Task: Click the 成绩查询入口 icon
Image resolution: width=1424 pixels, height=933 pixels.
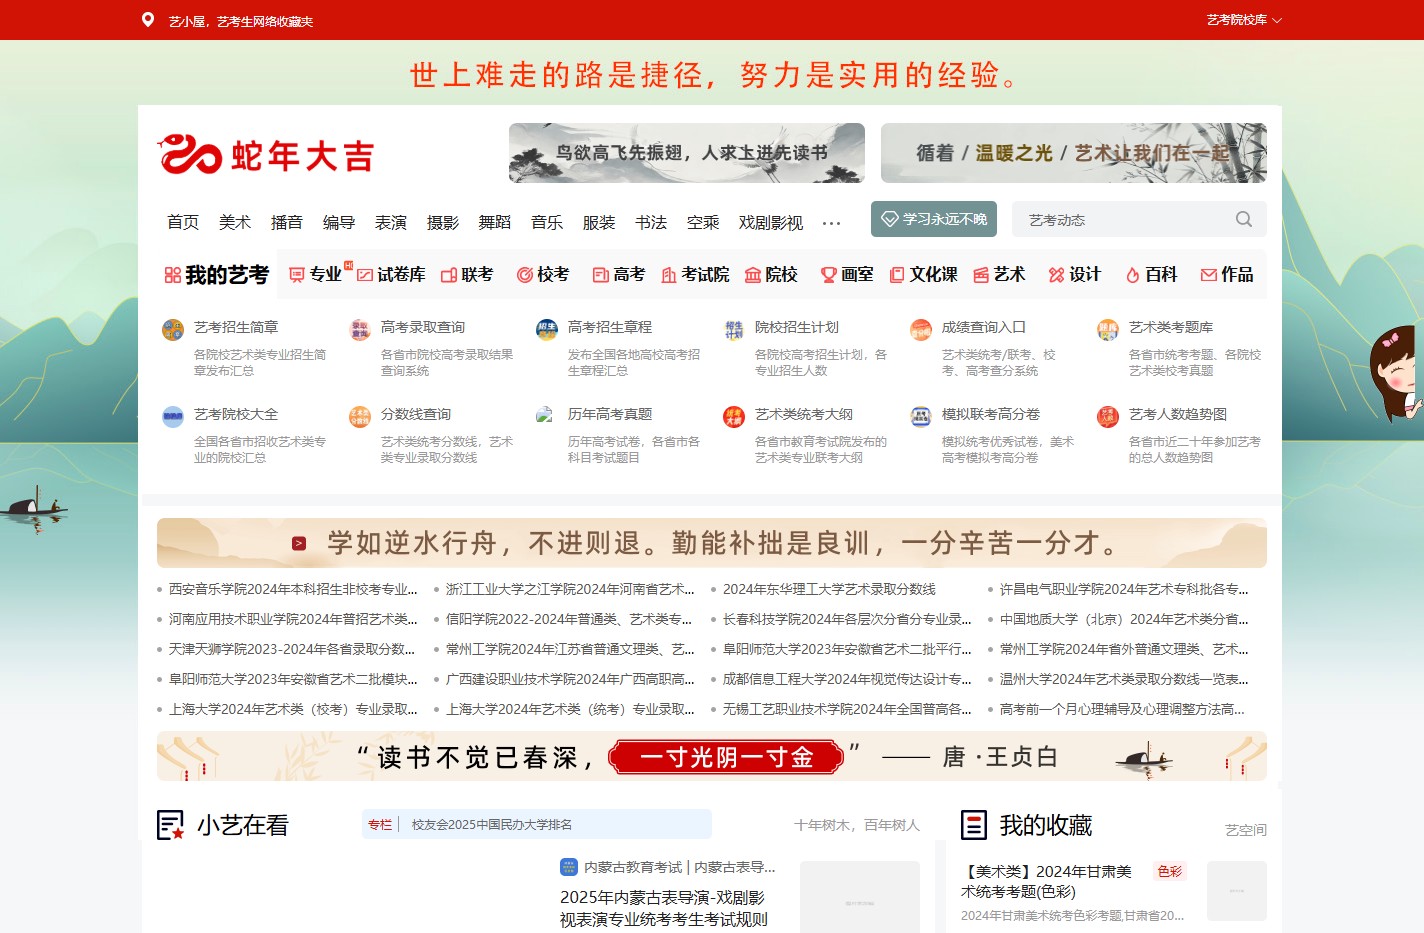Action: point(921,330)
